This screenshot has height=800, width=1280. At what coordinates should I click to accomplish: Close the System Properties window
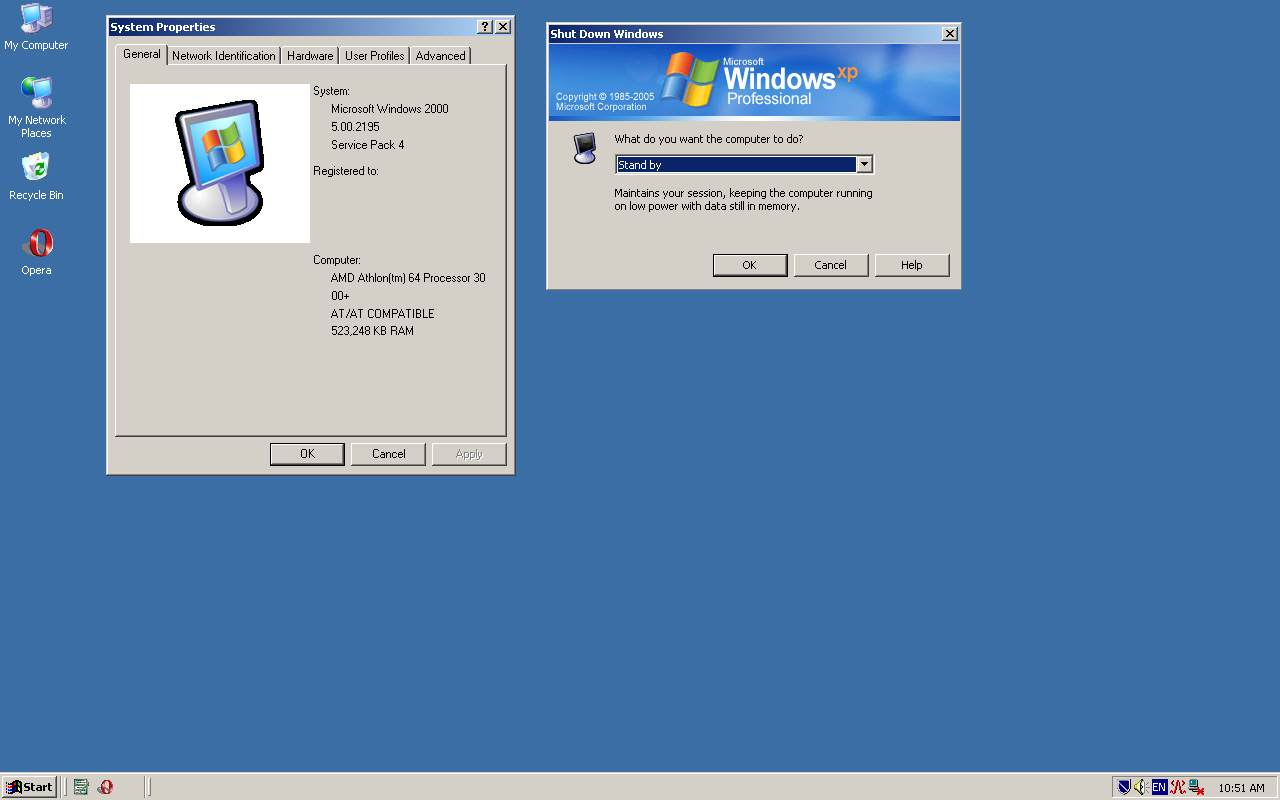[x=503, y=27]
